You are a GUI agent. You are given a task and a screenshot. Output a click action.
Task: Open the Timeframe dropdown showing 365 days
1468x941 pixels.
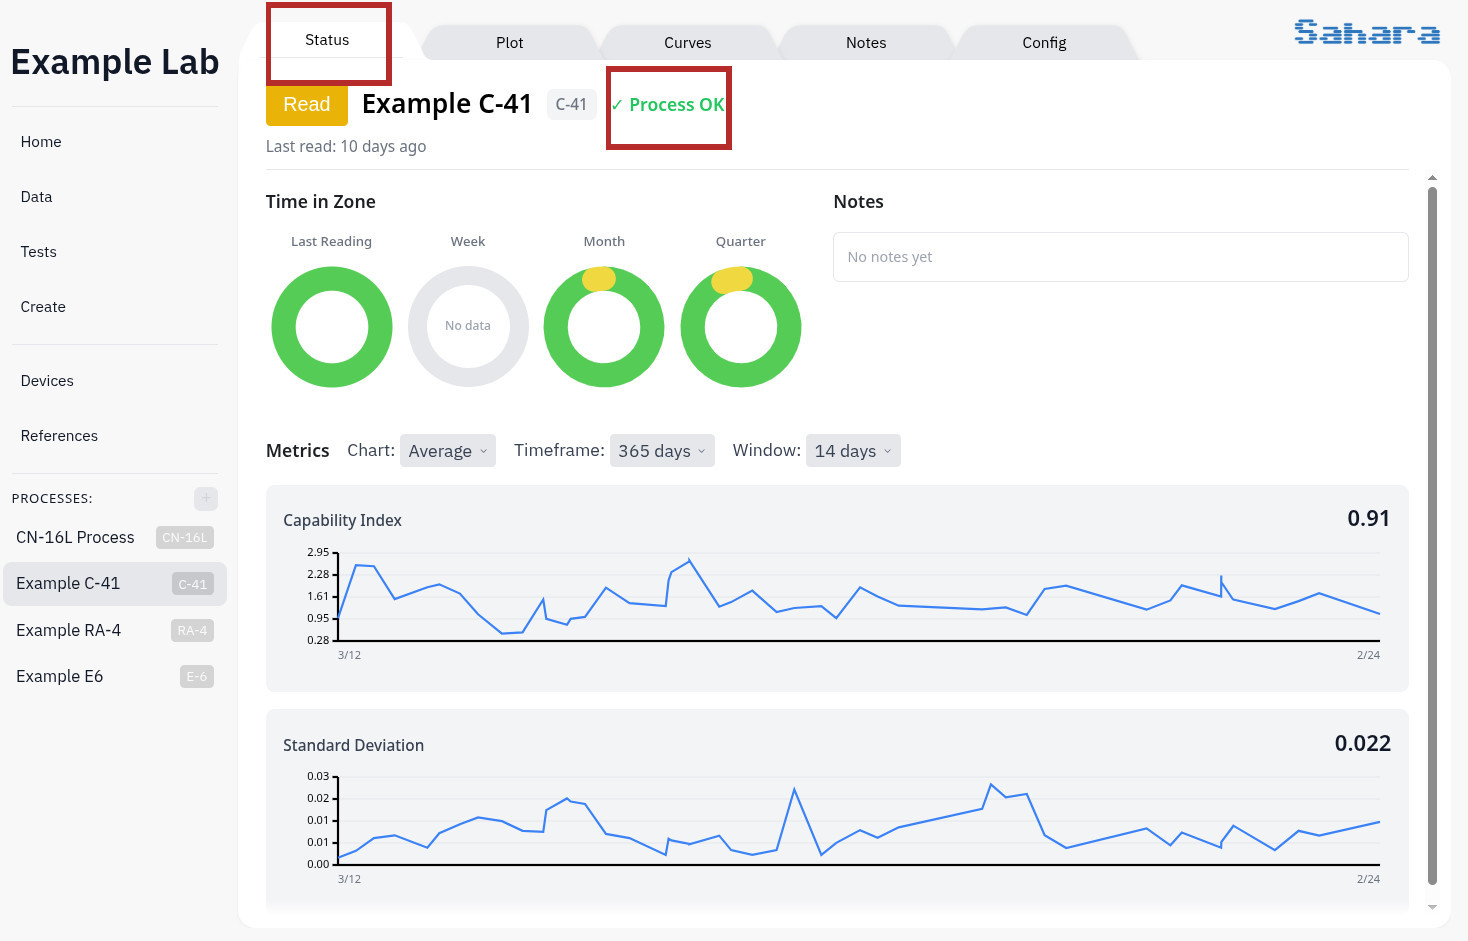662,450
